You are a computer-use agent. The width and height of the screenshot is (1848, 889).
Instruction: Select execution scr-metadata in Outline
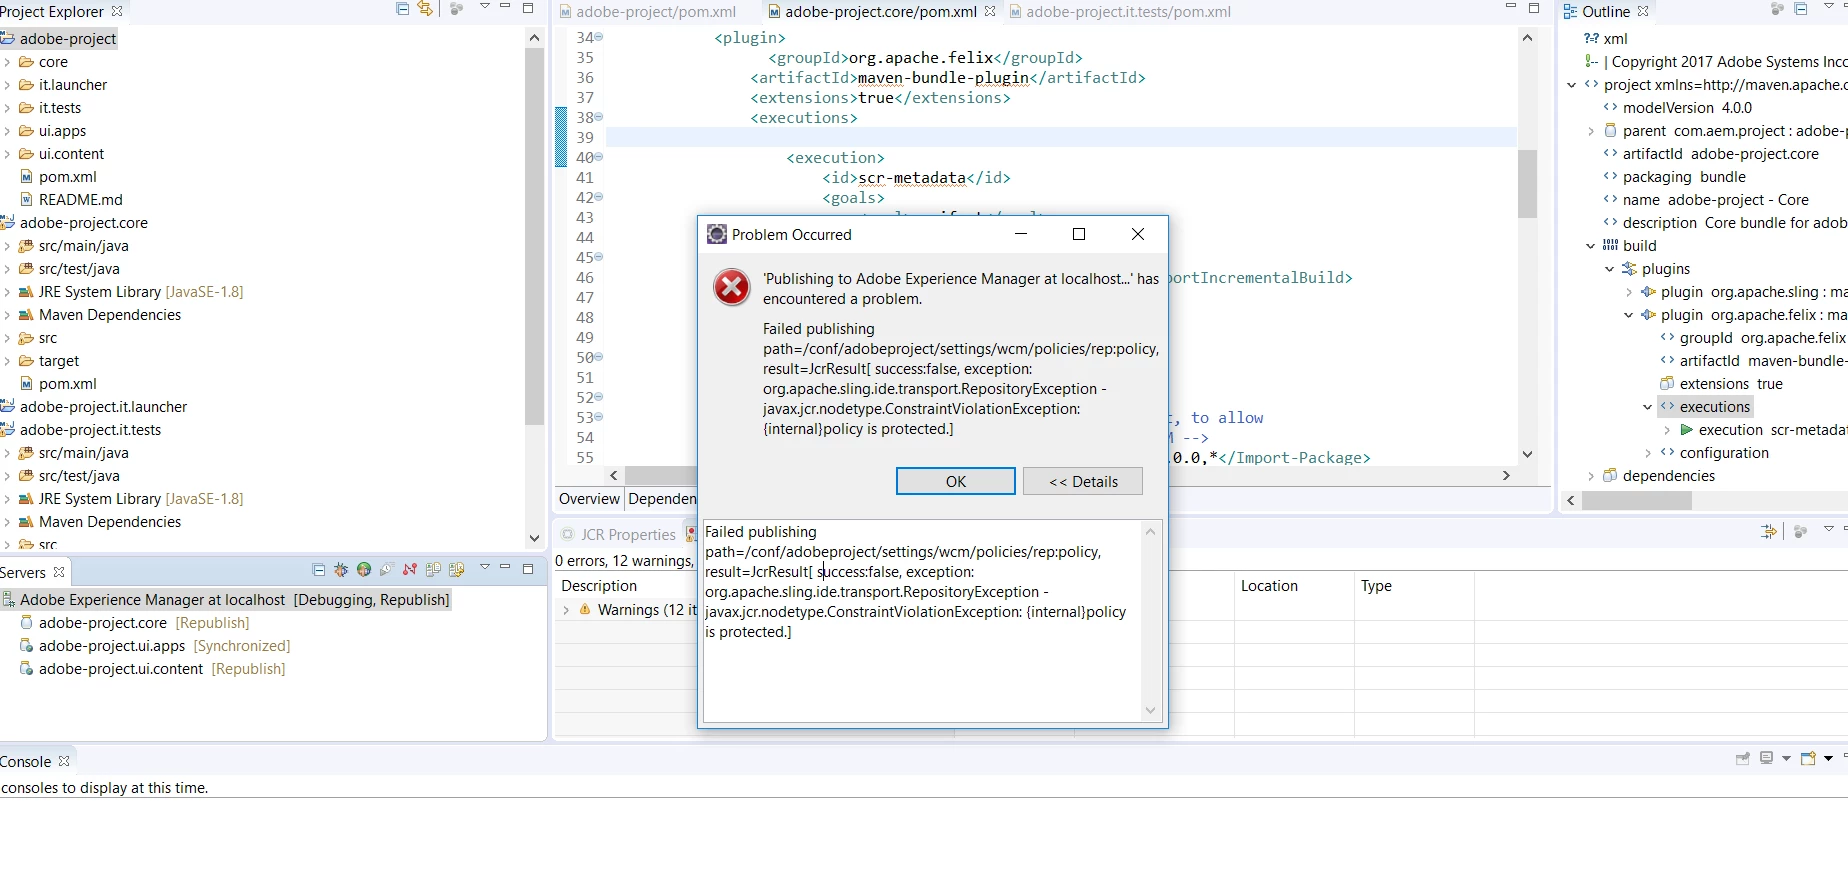(x=1765, y=430)
